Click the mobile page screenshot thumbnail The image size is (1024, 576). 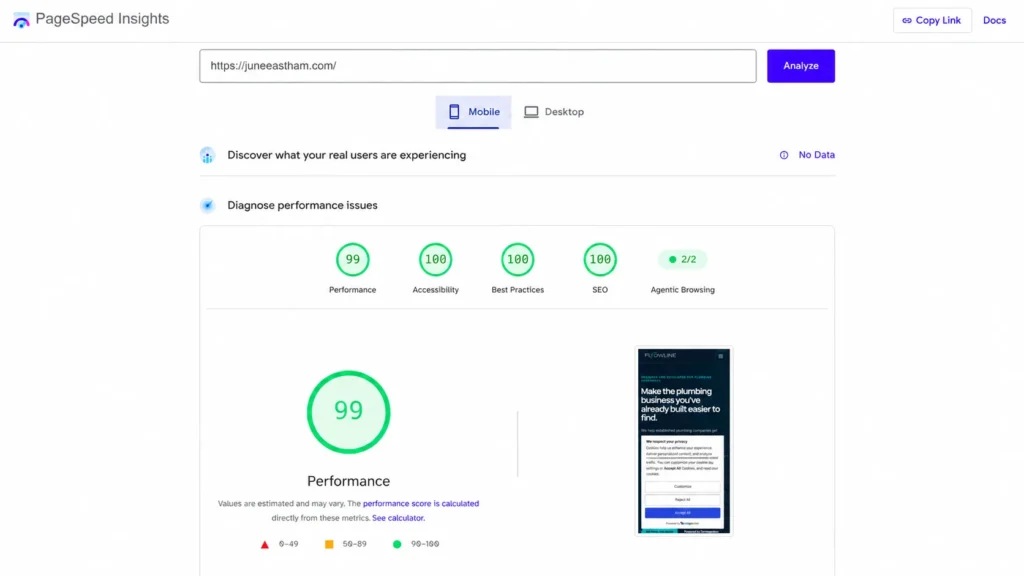point(684,441)
